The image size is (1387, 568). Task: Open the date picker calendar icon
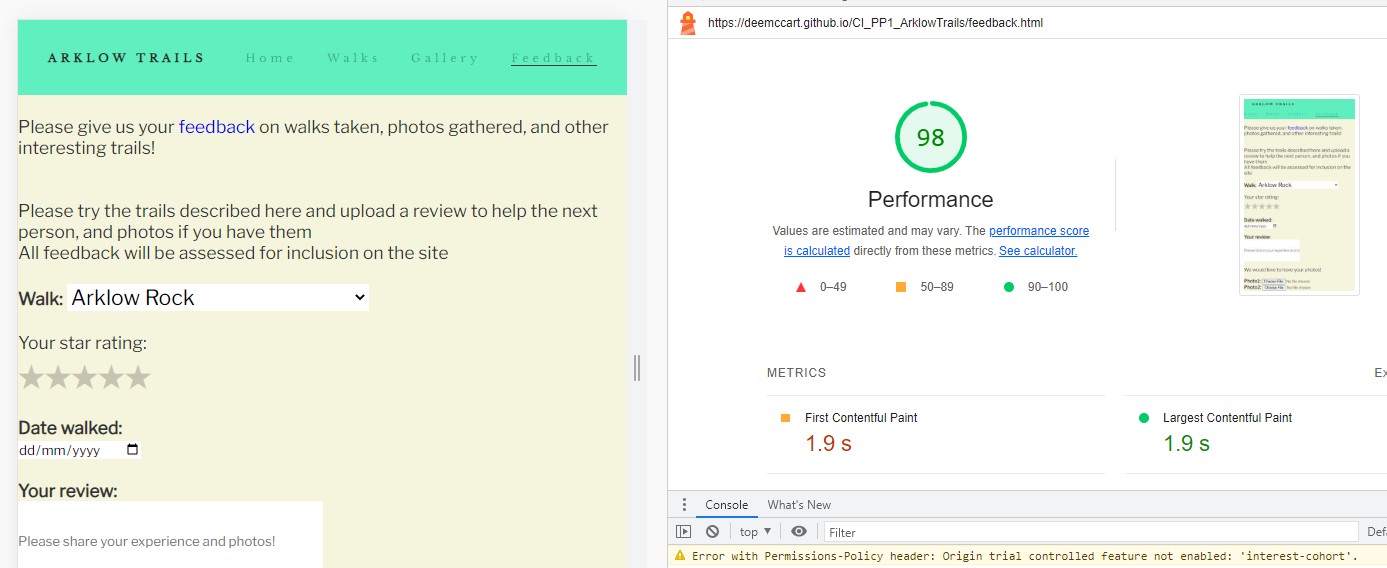[x=132, y=450]
